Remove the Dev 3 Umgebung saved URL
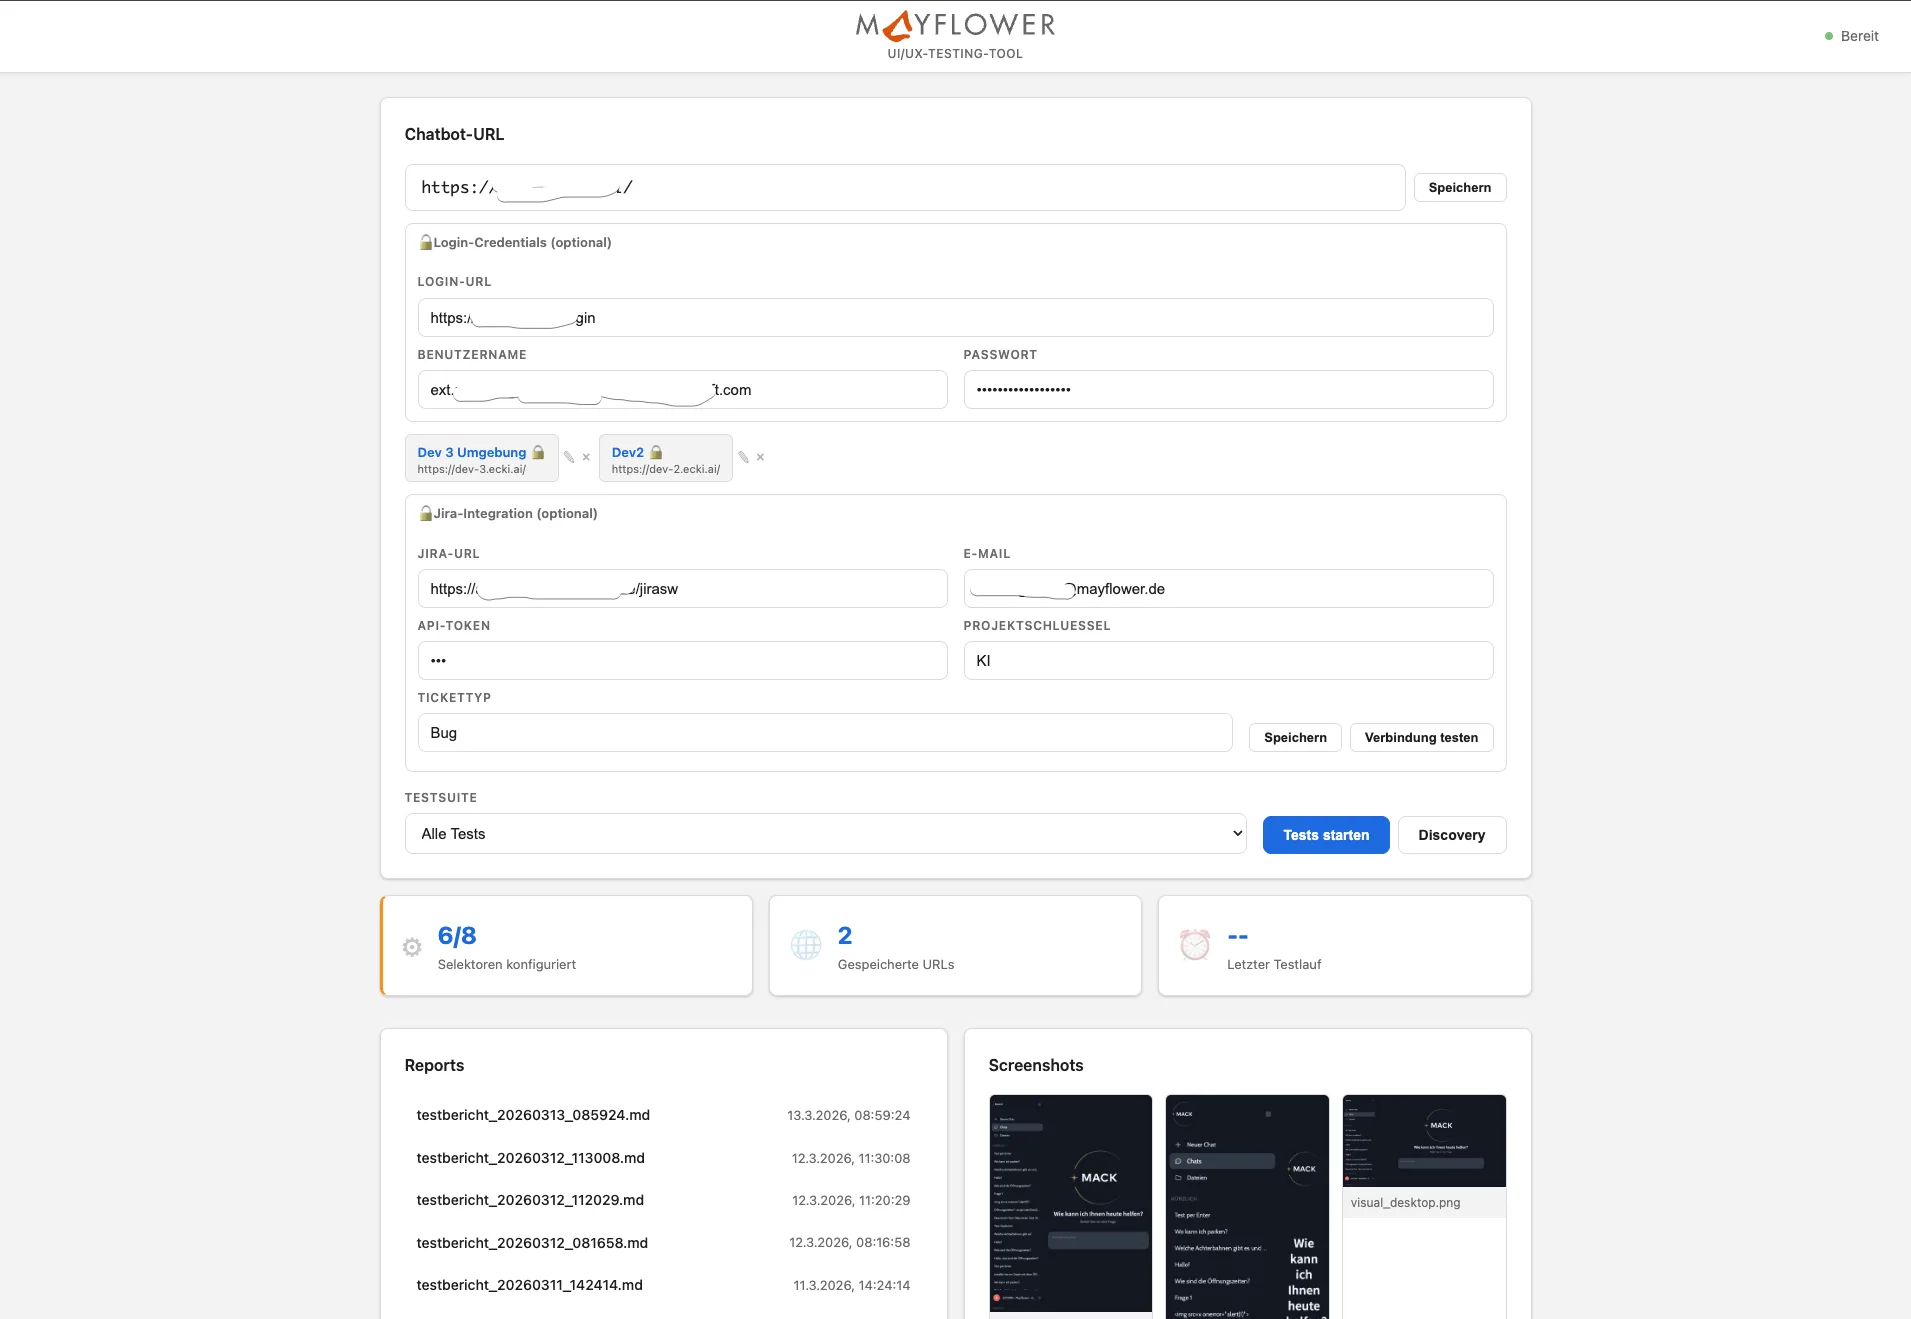The width and height of the screenshot is (1911, 1319). [x=586, y=457]
